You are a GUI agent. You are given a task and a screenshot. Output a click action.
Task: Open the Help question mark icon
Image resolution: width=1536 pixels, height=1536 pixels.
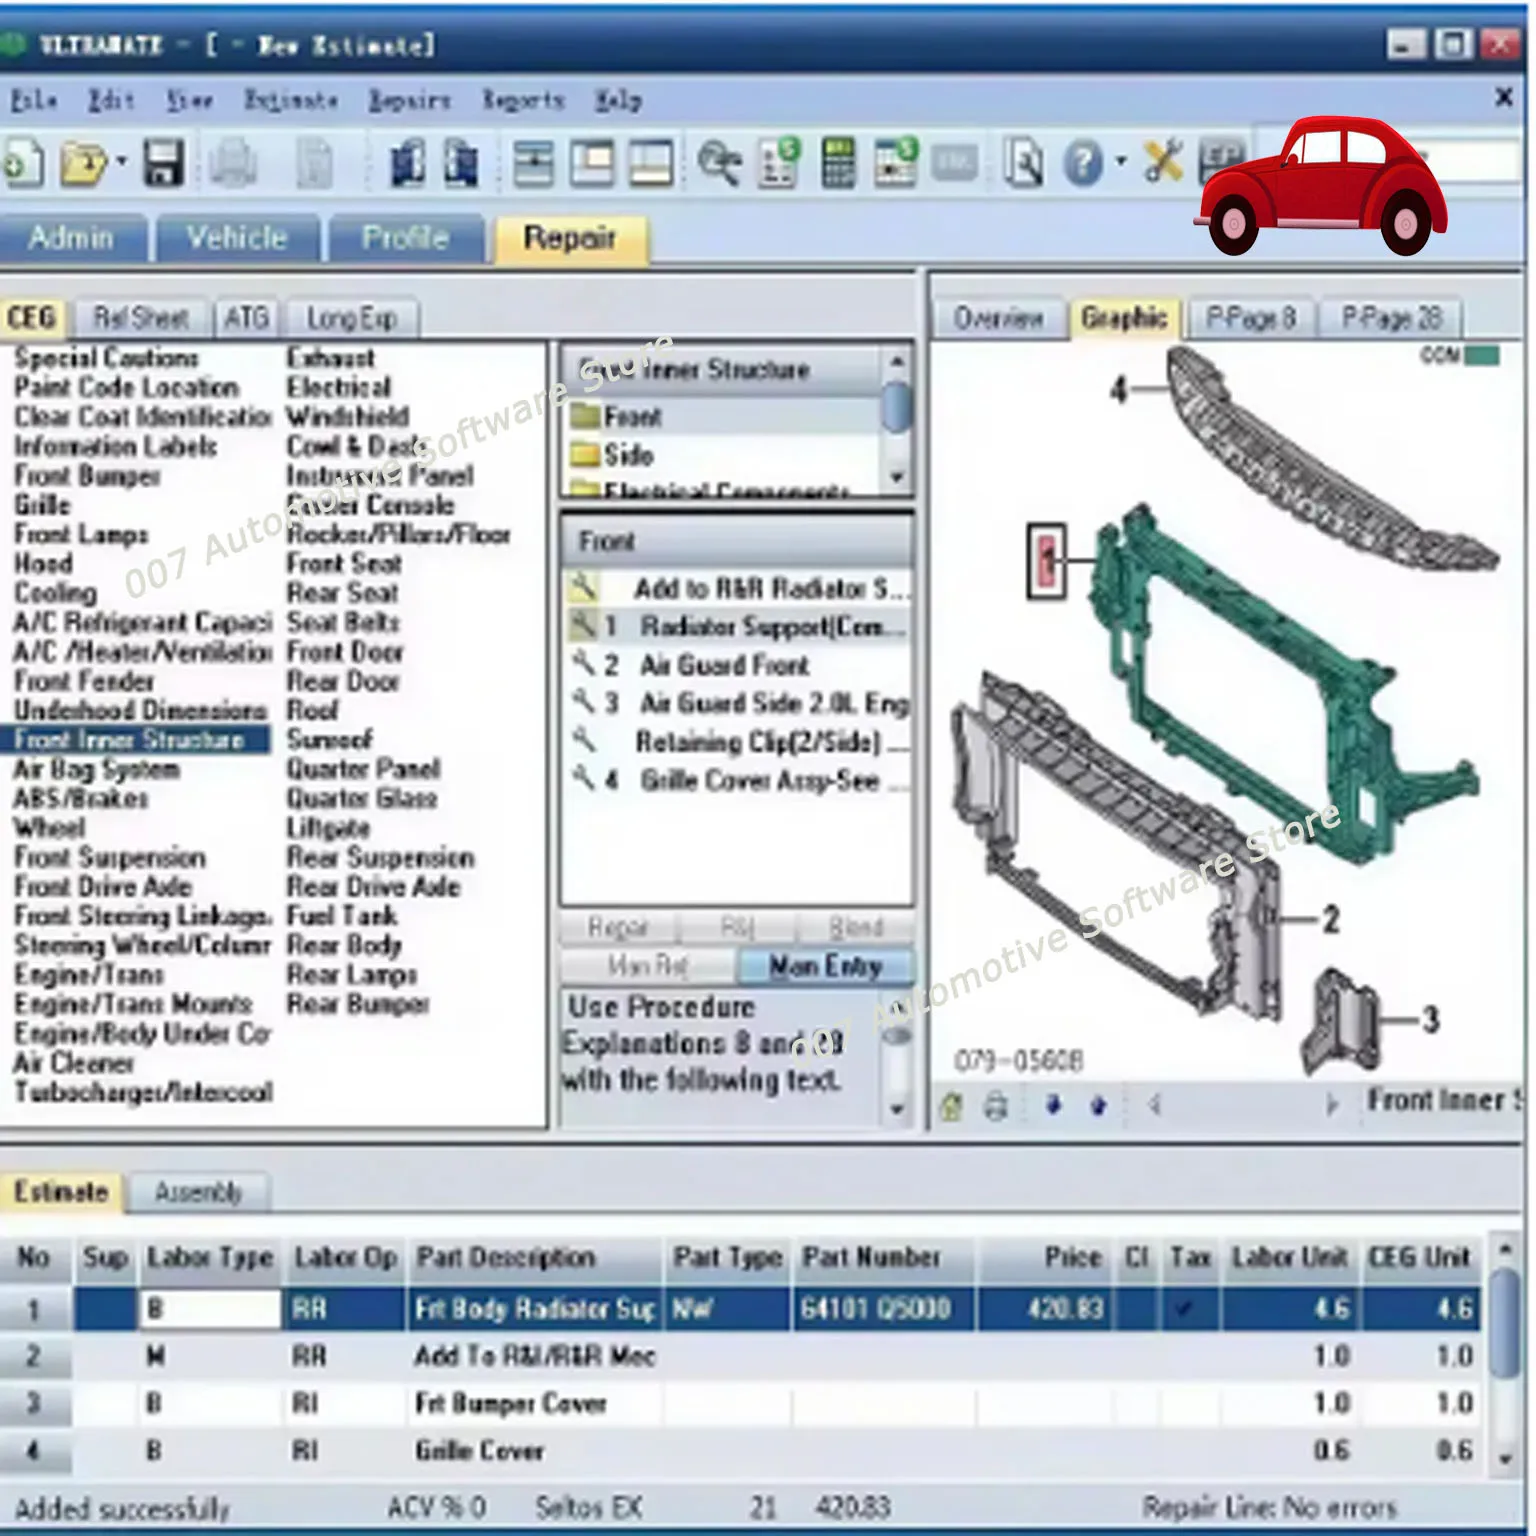click(1084, 163)
